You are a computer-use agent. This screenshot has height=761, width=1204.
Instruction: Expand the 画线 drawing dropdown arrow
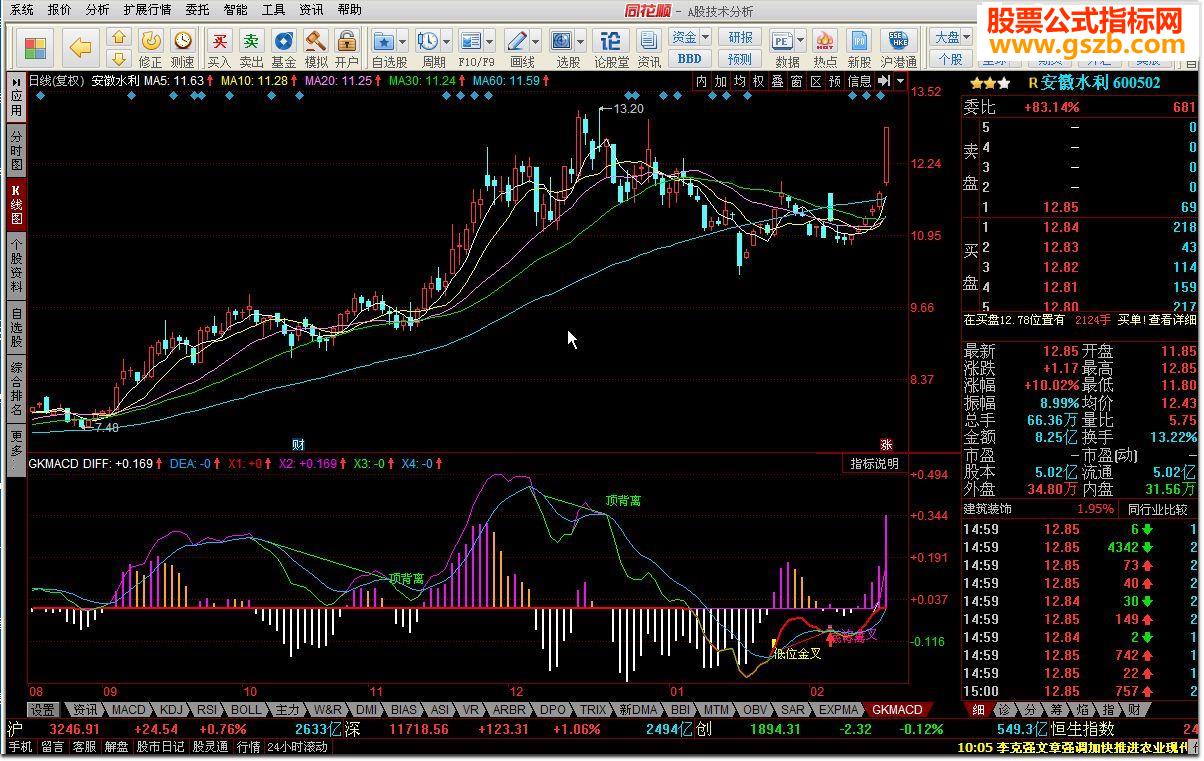coord(537,43)
